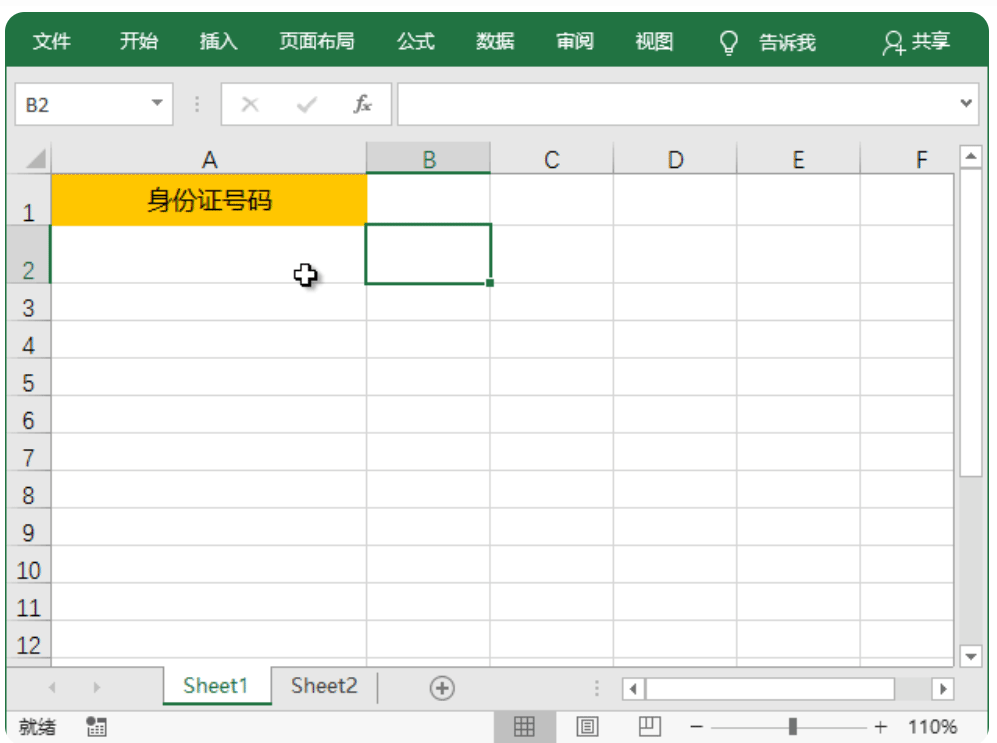Click the vertical scrollbar up arrow
997x743 pixels.
click(x=971, y=156)
